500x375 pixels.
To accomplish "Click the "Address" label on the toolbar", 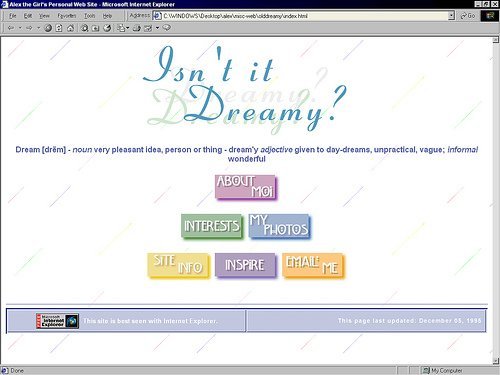I will (140, 15).
